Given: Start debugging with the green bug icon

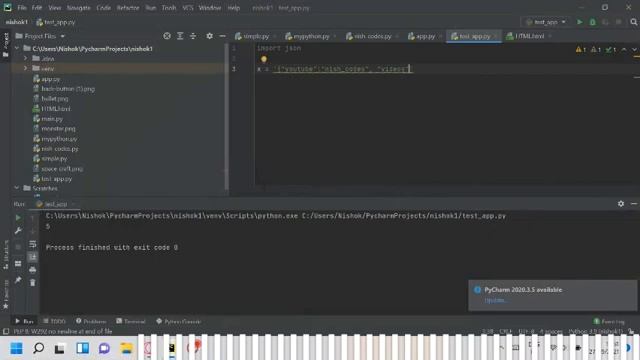Looking at the screenshot, I should point(592,22).
